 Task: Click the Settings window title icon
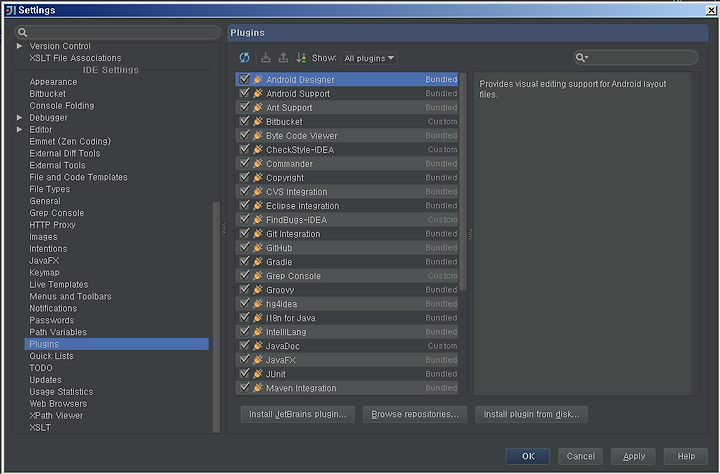[x=11, y=10]
